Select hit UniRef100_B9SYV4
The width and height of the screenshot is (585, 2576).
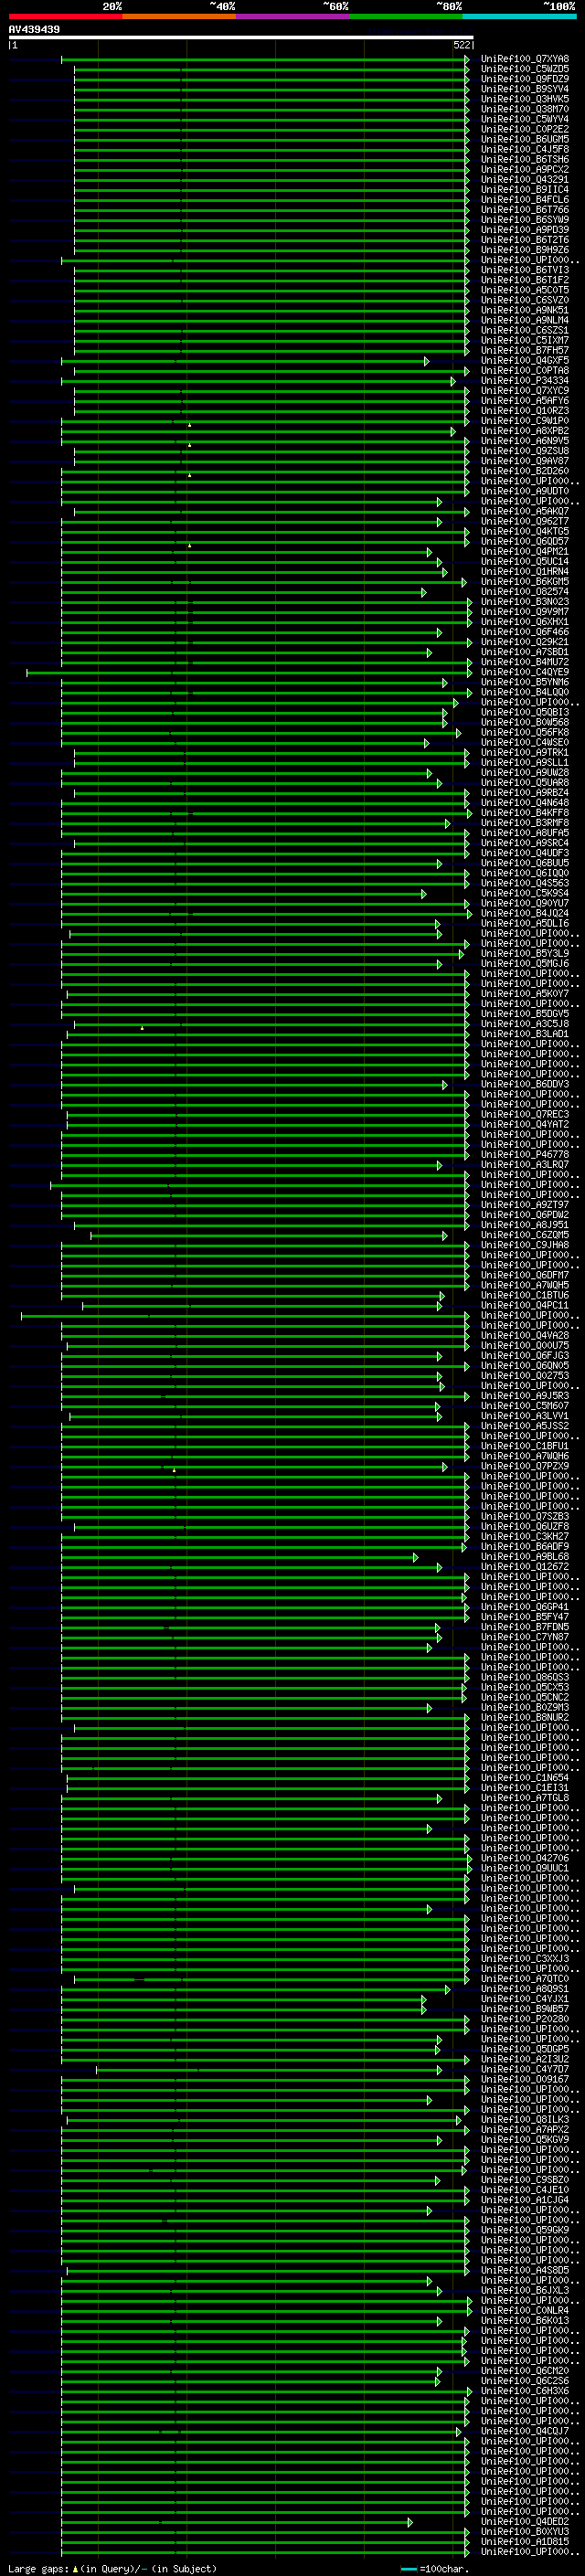[x=525, y=89]
